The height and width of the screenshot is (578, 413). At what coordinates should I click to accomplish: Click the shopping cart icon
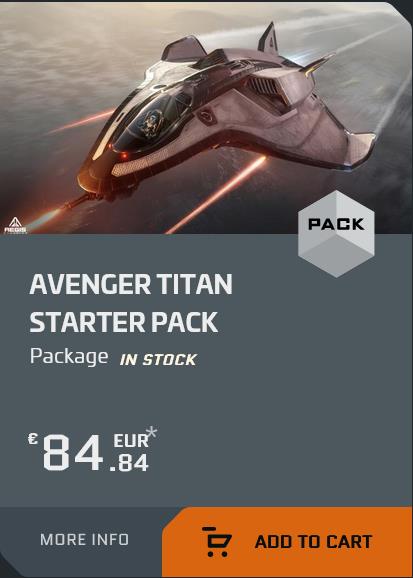coord(217,541)
